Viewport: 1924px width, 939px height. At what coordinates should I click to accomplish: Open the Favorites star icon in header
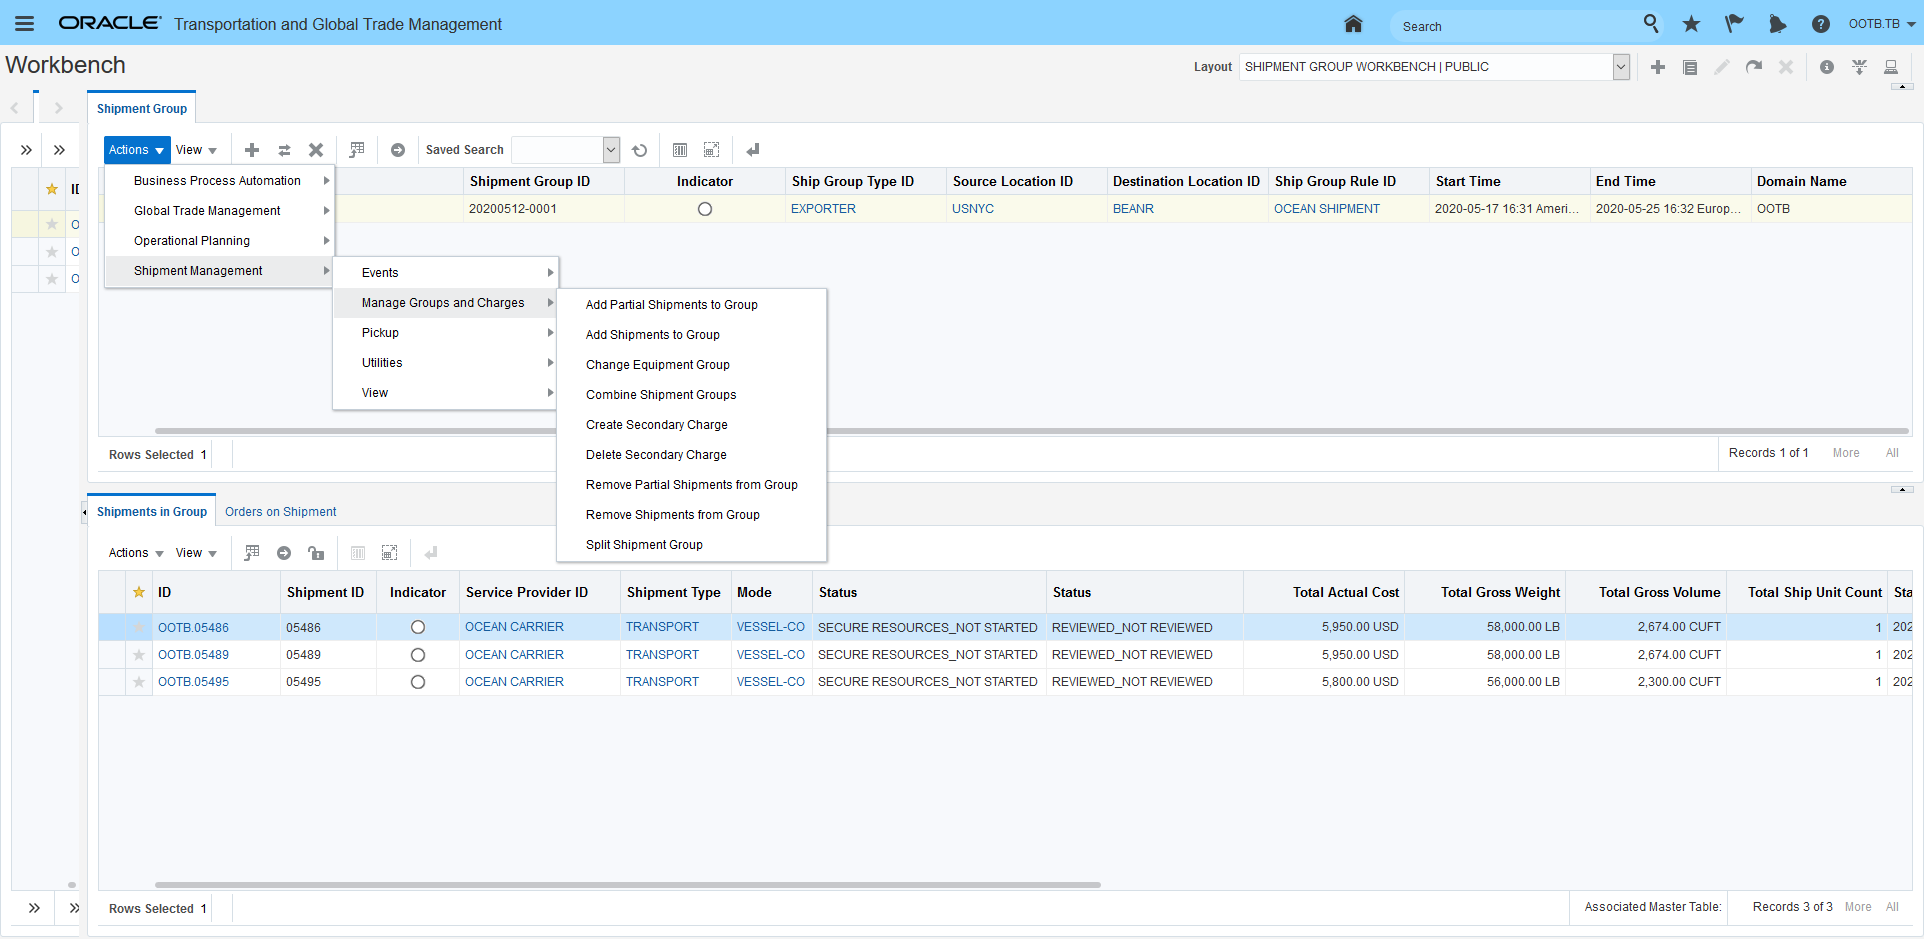click(x=1691, y=24)
